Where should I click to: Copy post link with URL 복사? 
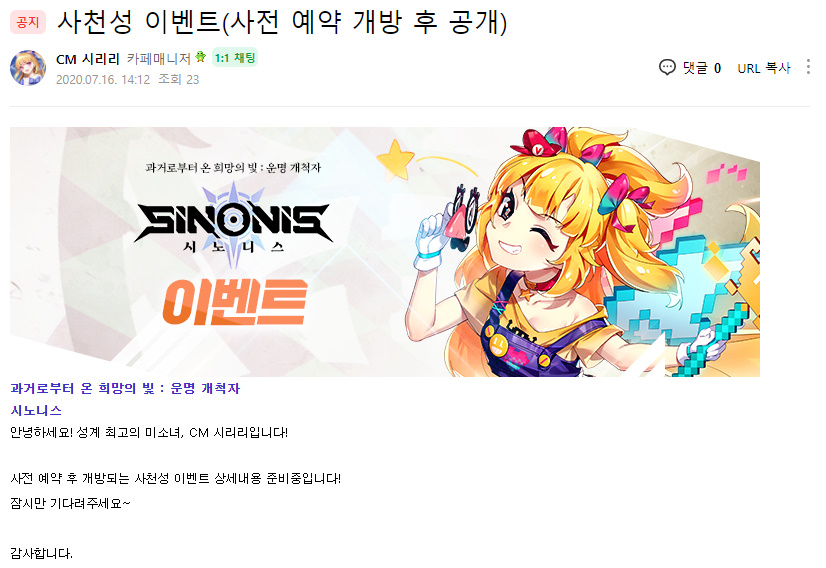(764, 68)
